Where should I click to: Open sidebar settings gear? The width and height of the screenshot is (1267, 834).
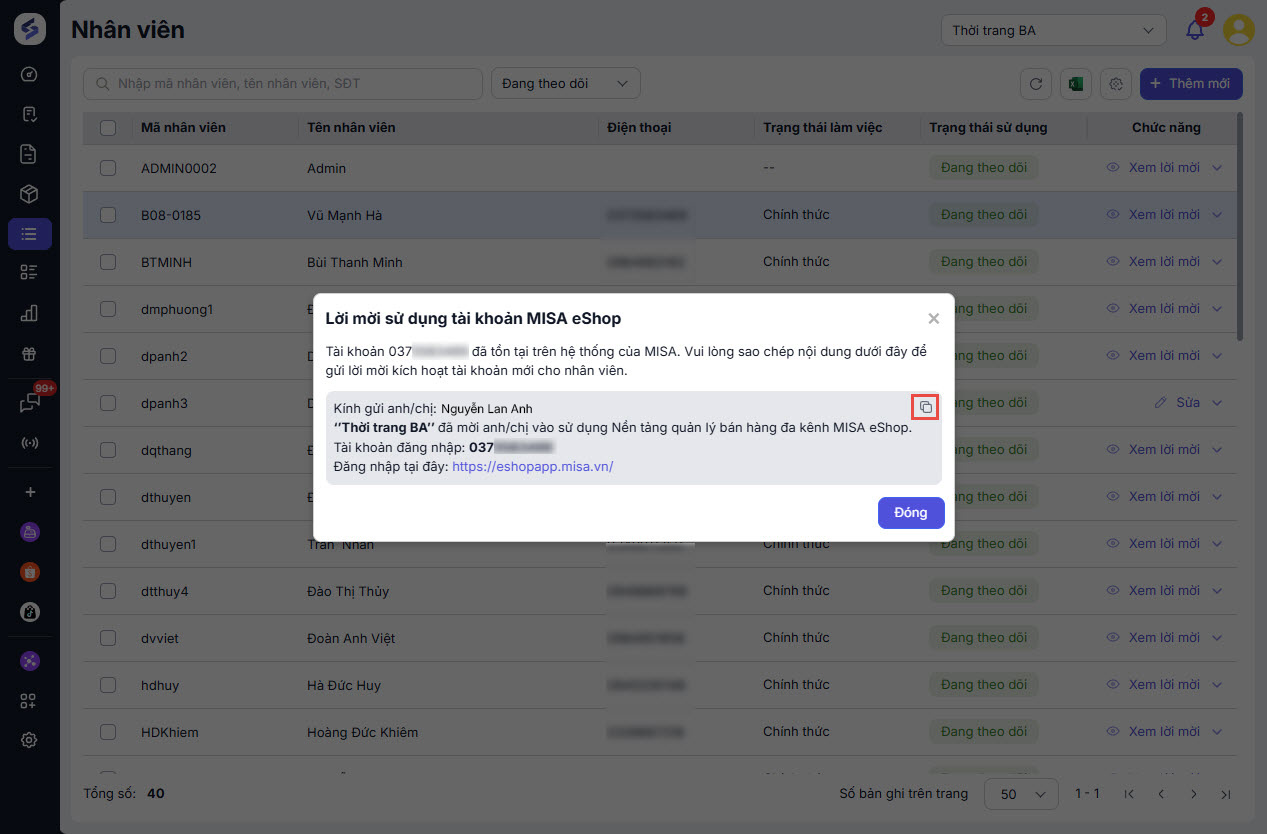tap(29, 740)
